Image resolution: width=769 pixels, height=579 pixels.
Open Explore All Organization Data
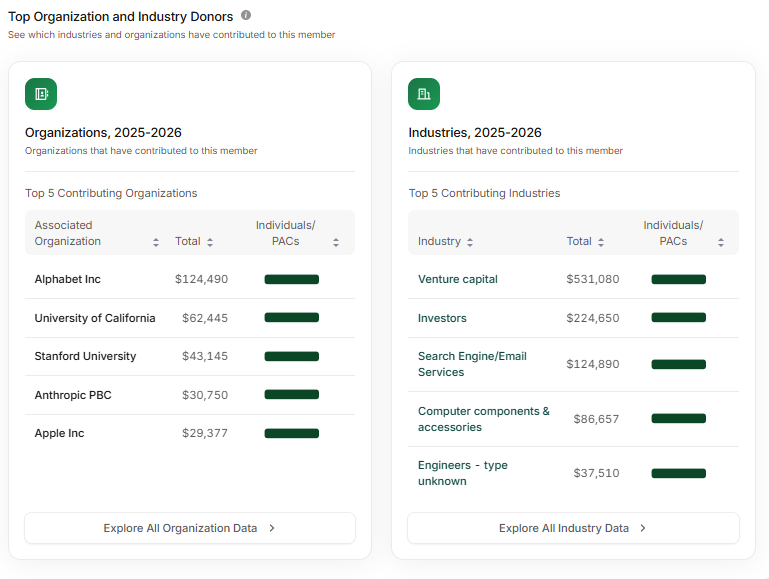[x=190, y=528]
